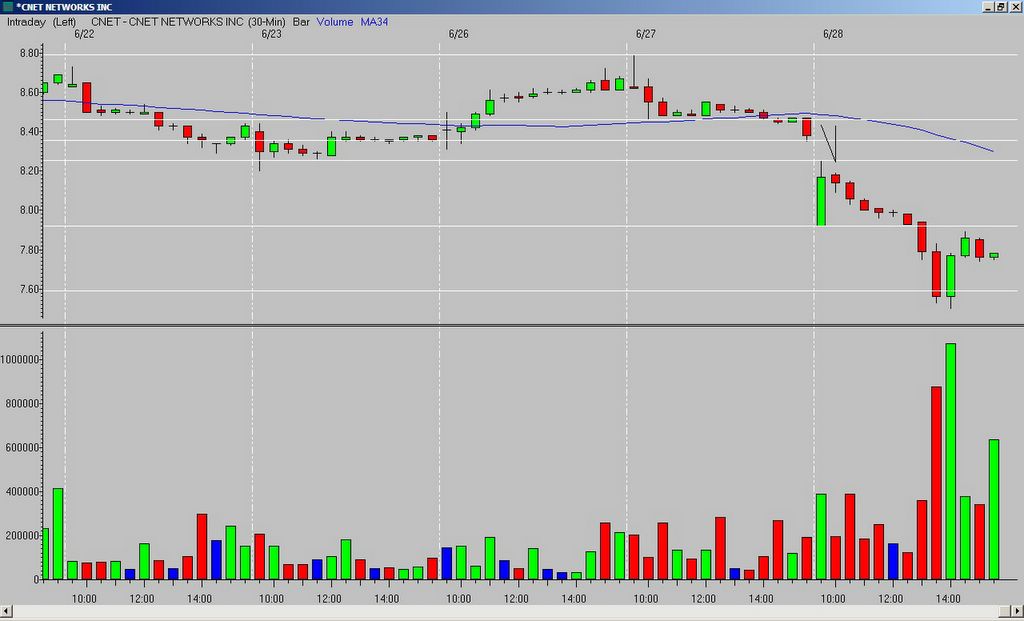Click the 'Bar' chart type label

301,22
